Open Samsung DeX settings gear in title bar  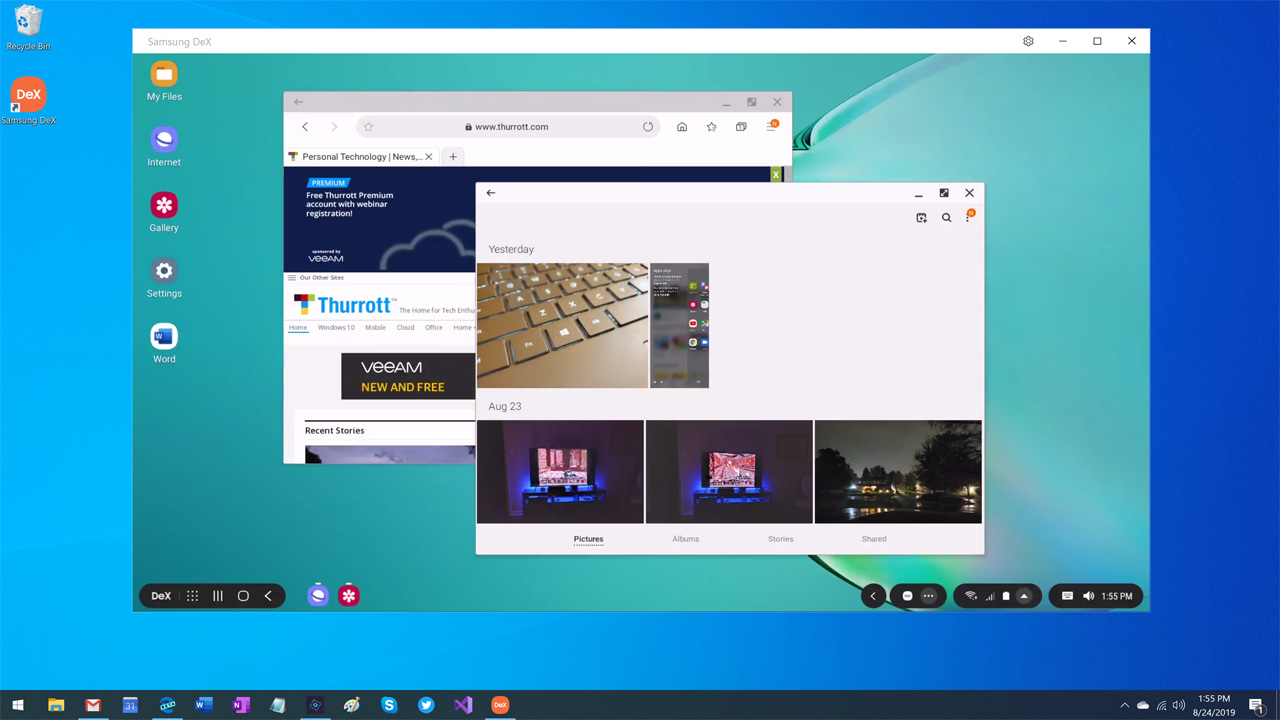tap(1028, 41)
